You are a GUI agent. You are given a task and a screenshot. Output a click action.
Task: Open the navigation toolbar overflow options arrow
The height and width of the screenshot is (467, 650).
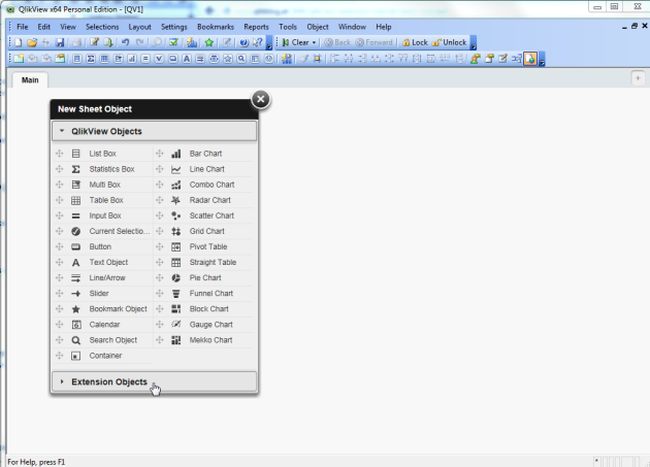point(473,43)
